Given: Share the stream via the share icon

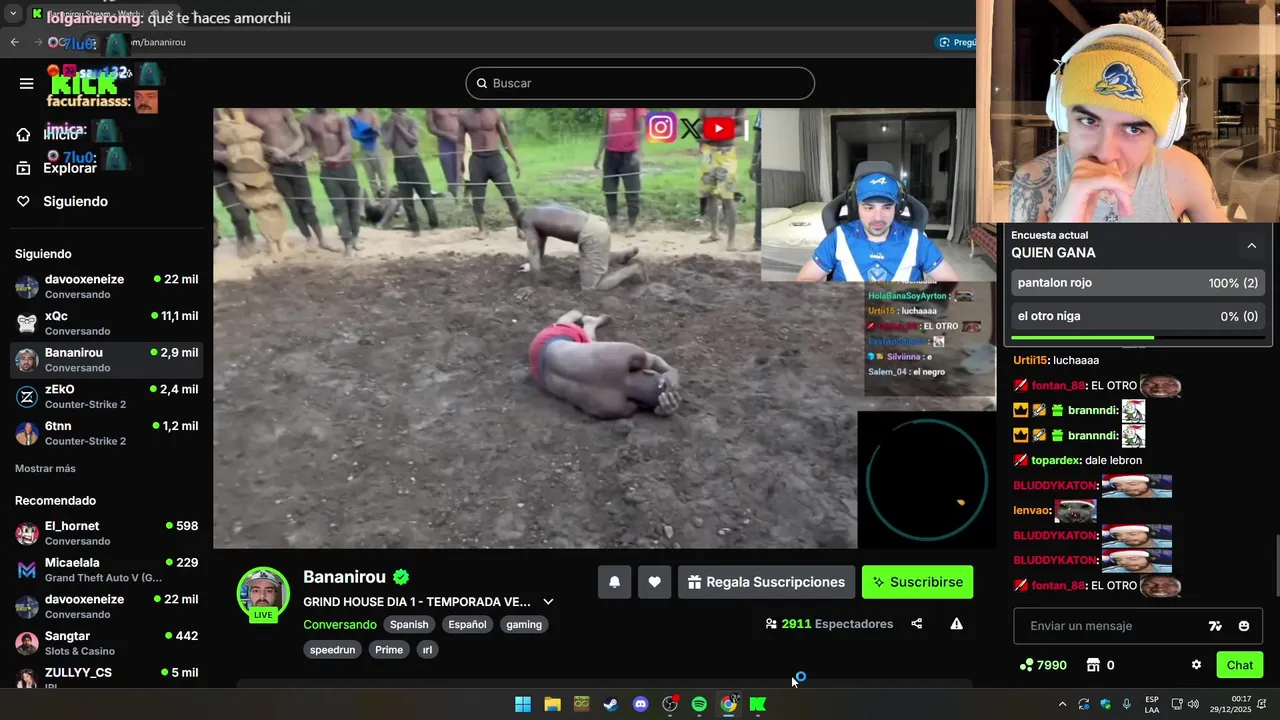Looking at the screenshot, I should 916,624.
